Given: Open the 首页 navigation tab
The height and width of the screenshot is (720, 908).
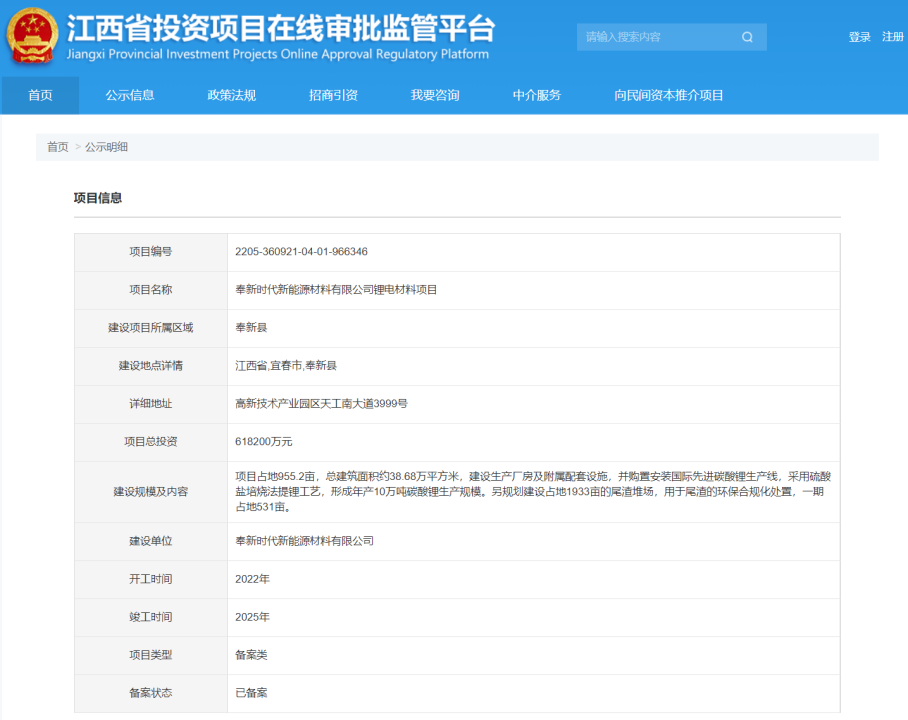Looking at the screenshot, I should (39, 95).
